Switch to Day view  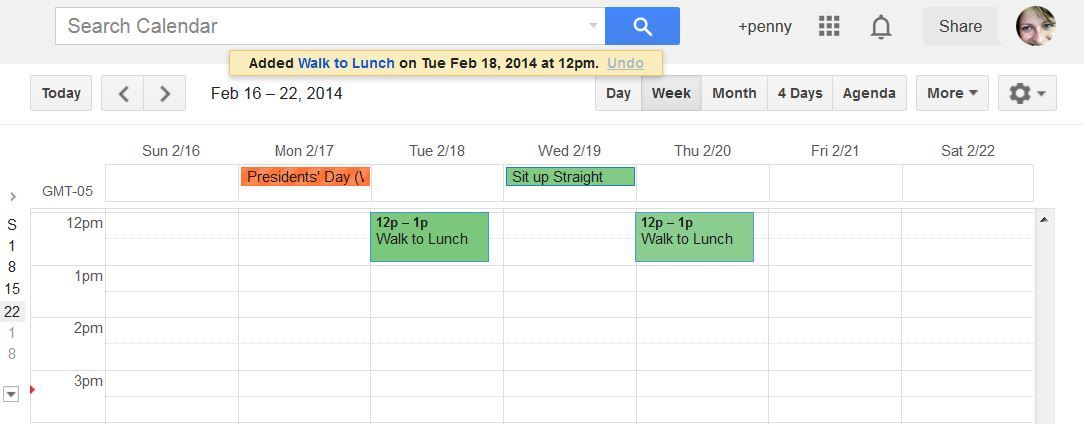coord(619,93)
